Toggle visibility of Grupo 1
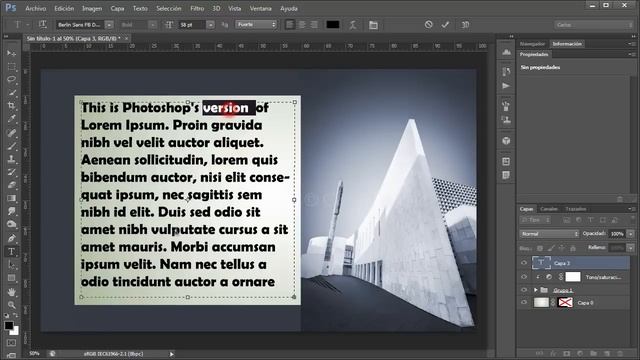 [524, 290]
